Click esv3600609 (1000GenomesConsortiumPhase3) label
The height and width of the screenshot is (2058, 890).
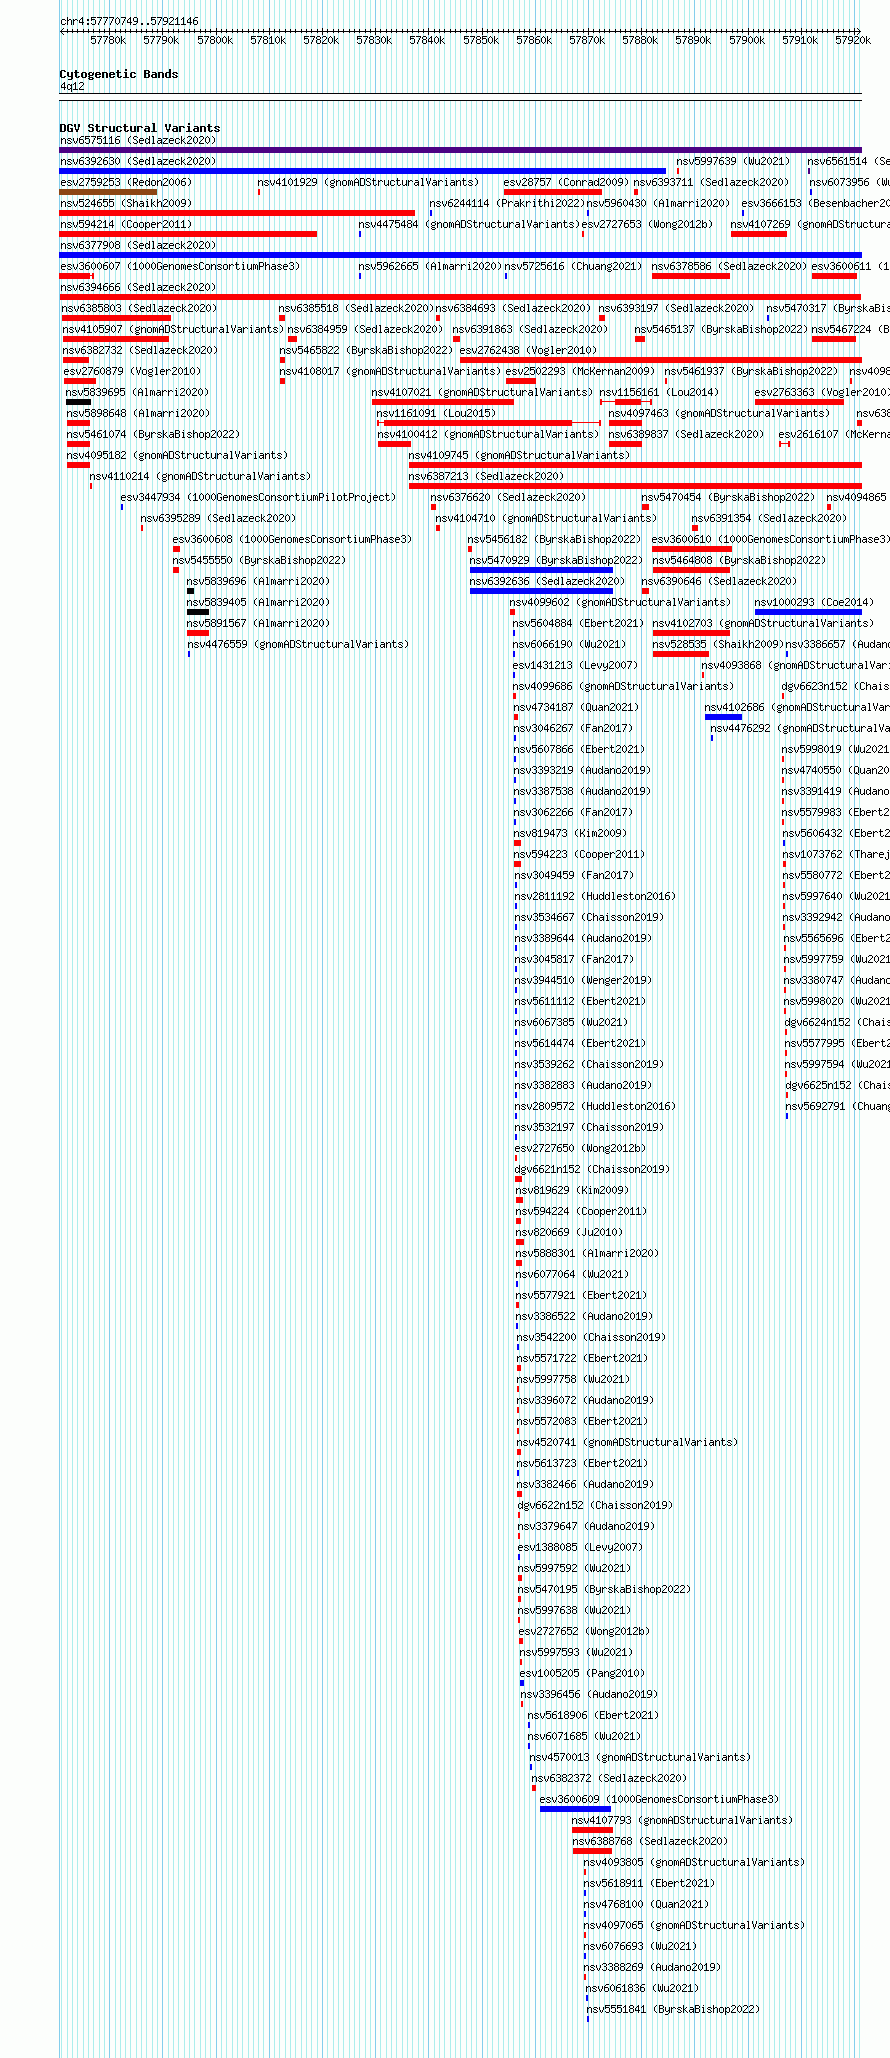click(659, 1800)
